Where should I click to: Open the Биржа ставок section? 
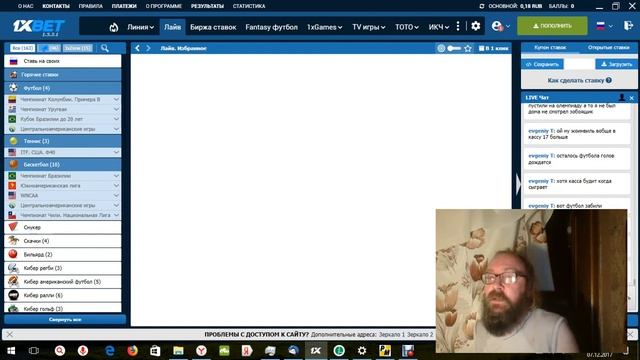(213, 27)
